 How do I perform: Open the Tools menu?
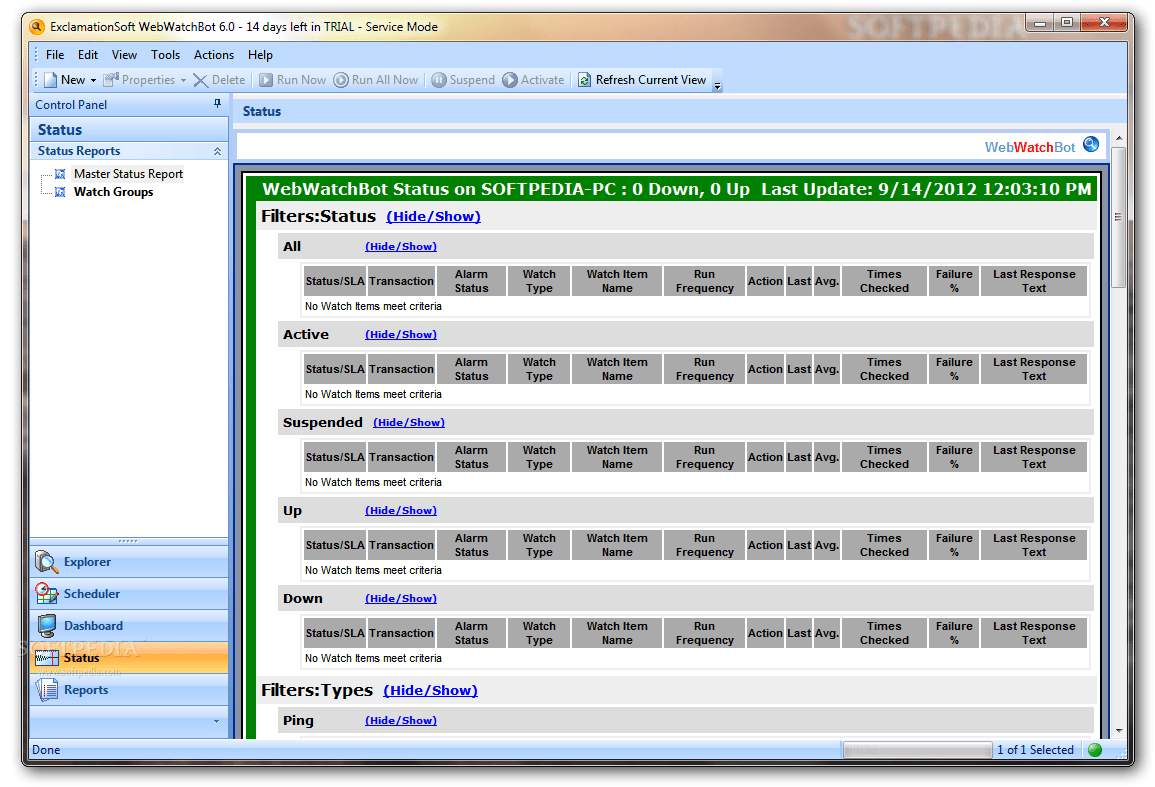[x=165, y=55]
